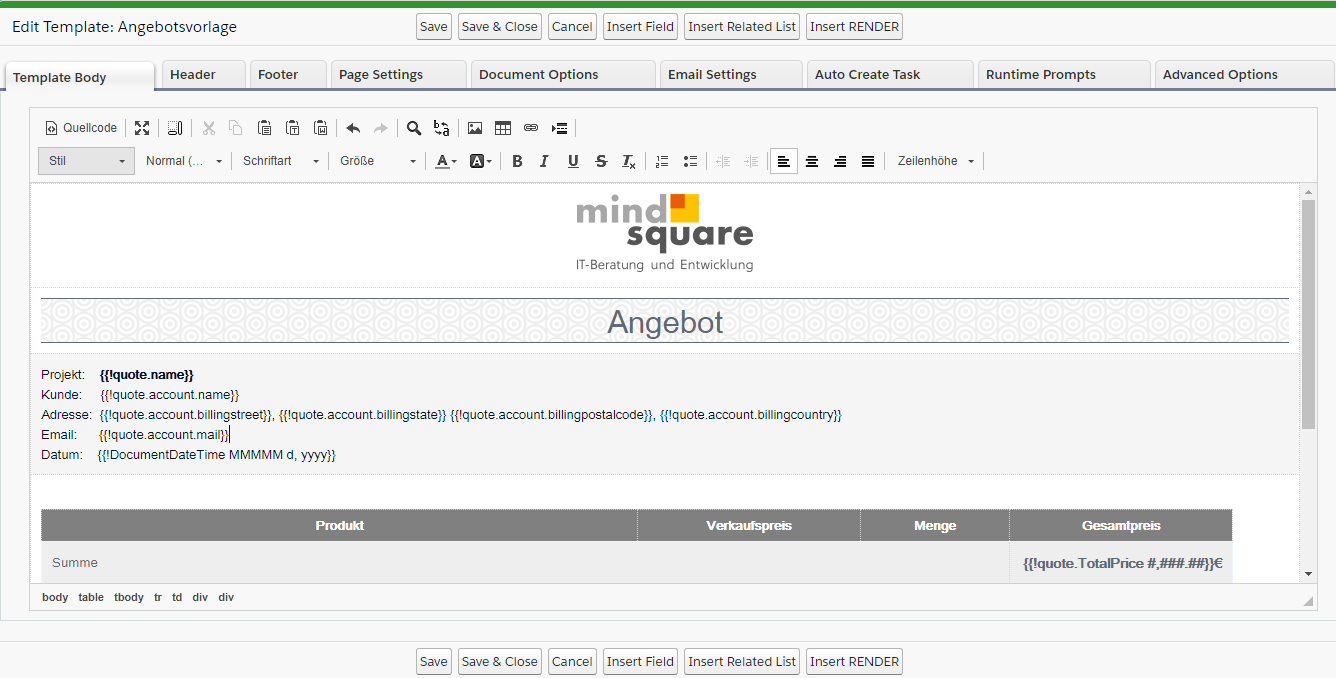Select the Template Body tab
The height and width of the screenshot is (678, 1336).
[x=80, y=77]
